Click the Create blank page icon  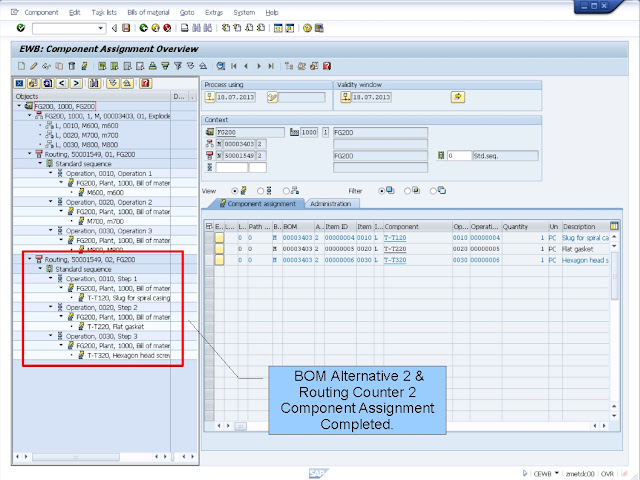click(21, 66)
